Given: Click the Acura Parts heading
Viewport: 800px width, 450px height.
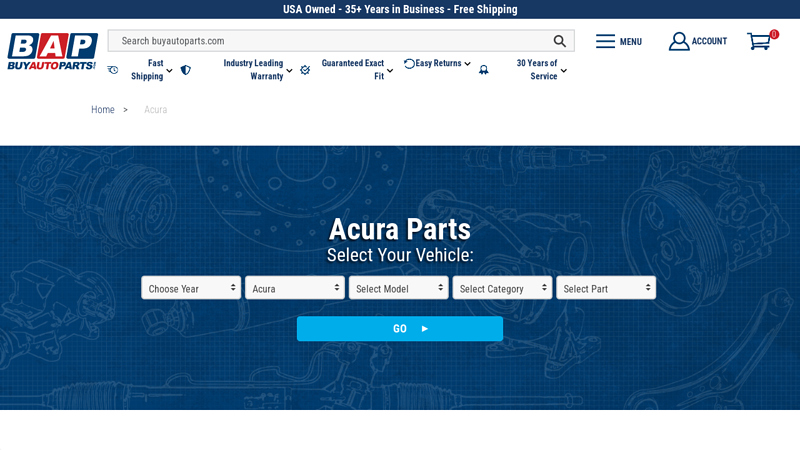Looking at the screenshot, I should 400,229.
